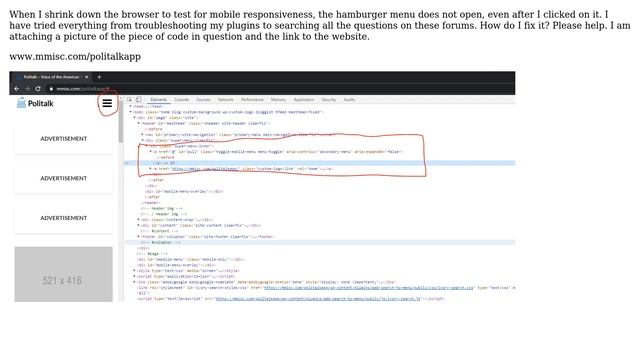
Task: Click the third ADVERTISEMENT box
Action: (x=64, y=218)
